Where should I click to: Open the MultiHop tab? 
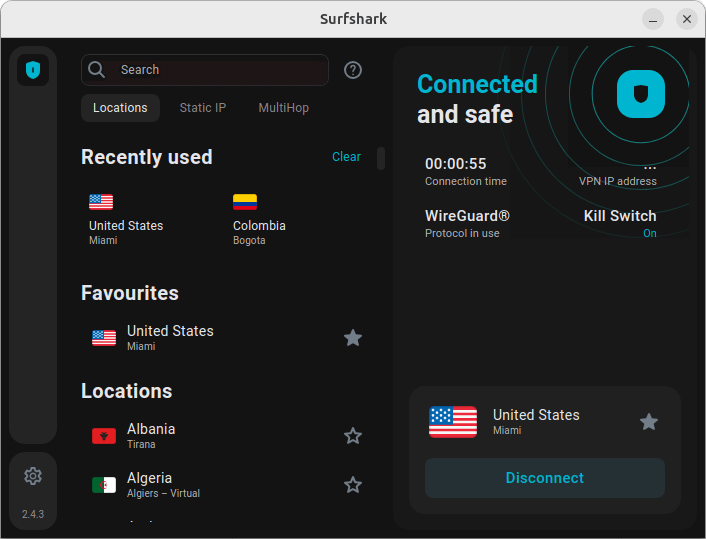284,108
